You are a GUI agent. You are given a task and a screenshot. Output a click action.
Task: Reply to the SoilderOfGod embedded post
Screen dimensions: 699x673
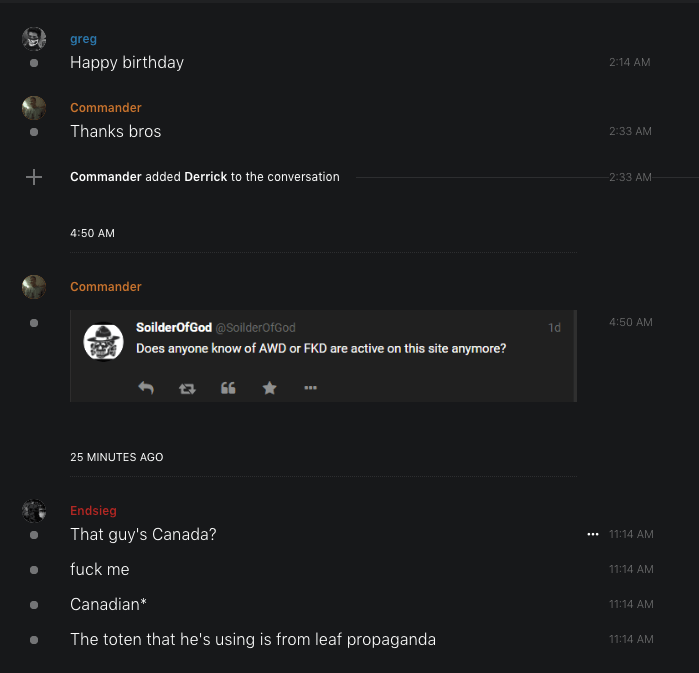pos(146,388)
